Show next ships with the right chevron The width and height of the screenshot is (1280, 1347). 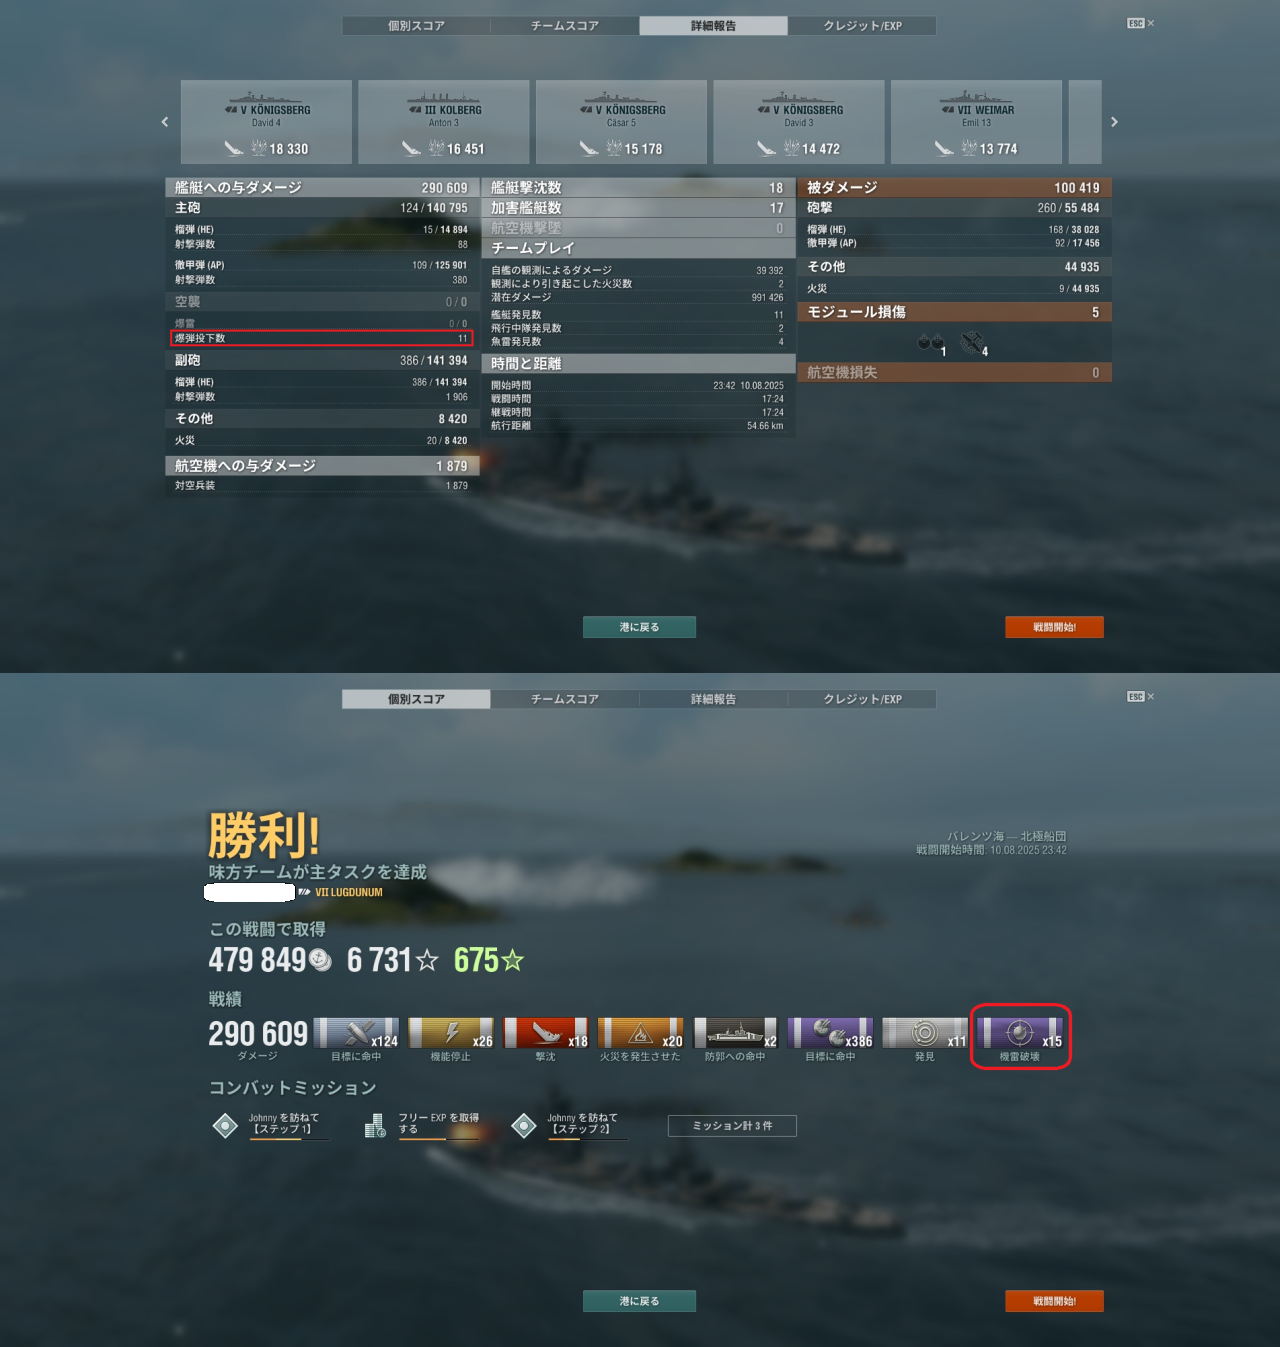click(1114, 122)
